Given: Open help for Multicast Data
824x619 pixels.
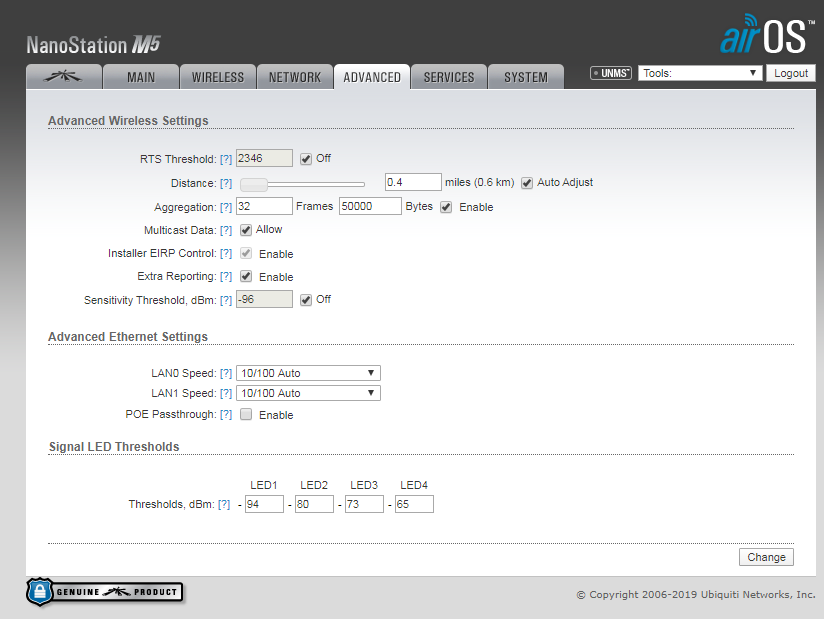Looking at the screenshot, I should [226, 230].
